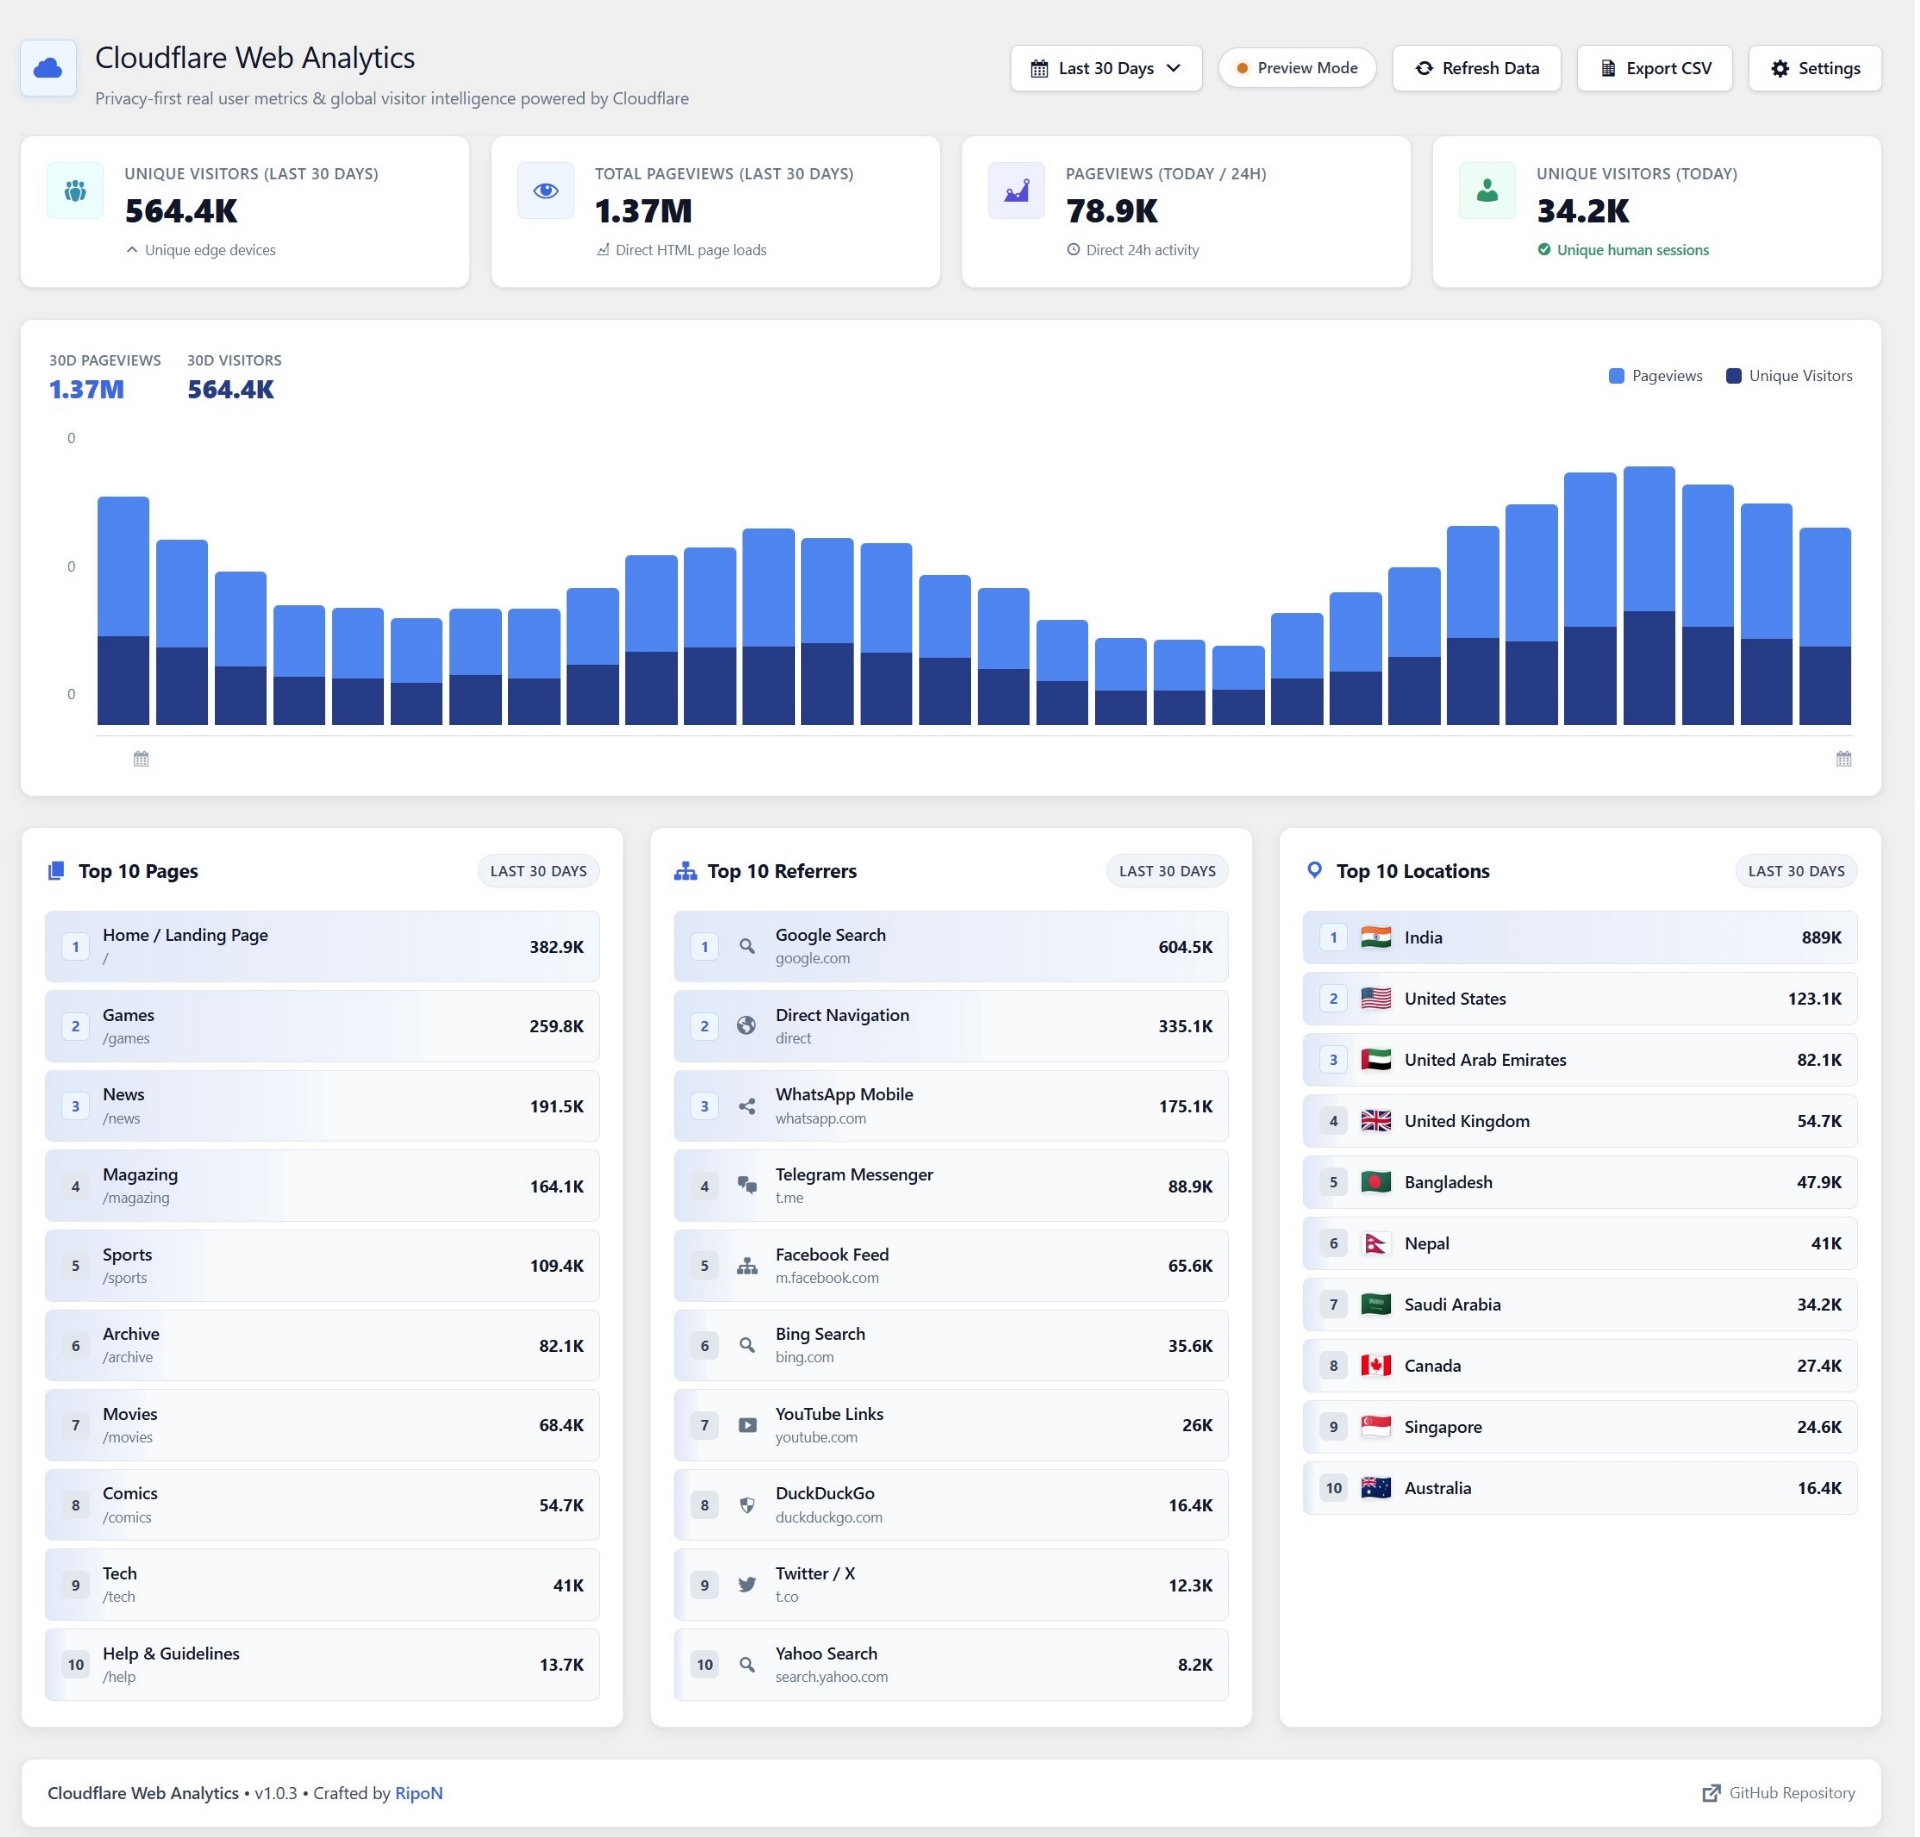
Task: Click the Telegram Messenger chat icon
Action: [x=747, y=1186]
